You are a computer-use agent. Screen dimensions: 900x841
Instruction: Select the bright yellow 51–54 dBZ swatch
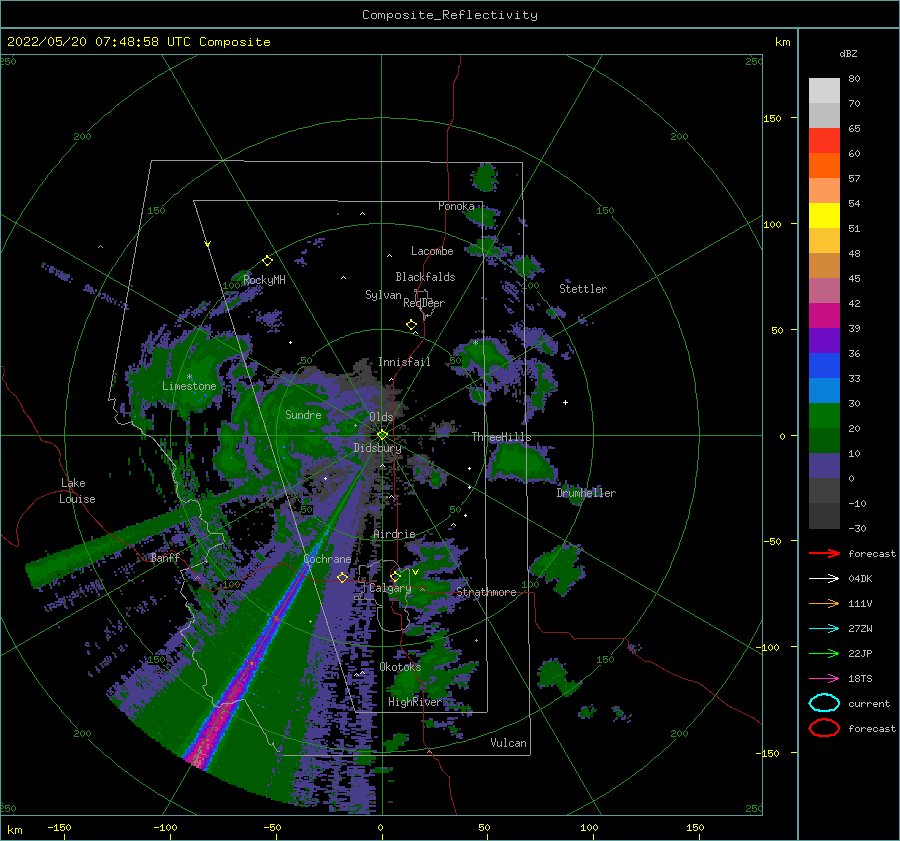click(x=824, y=215)
